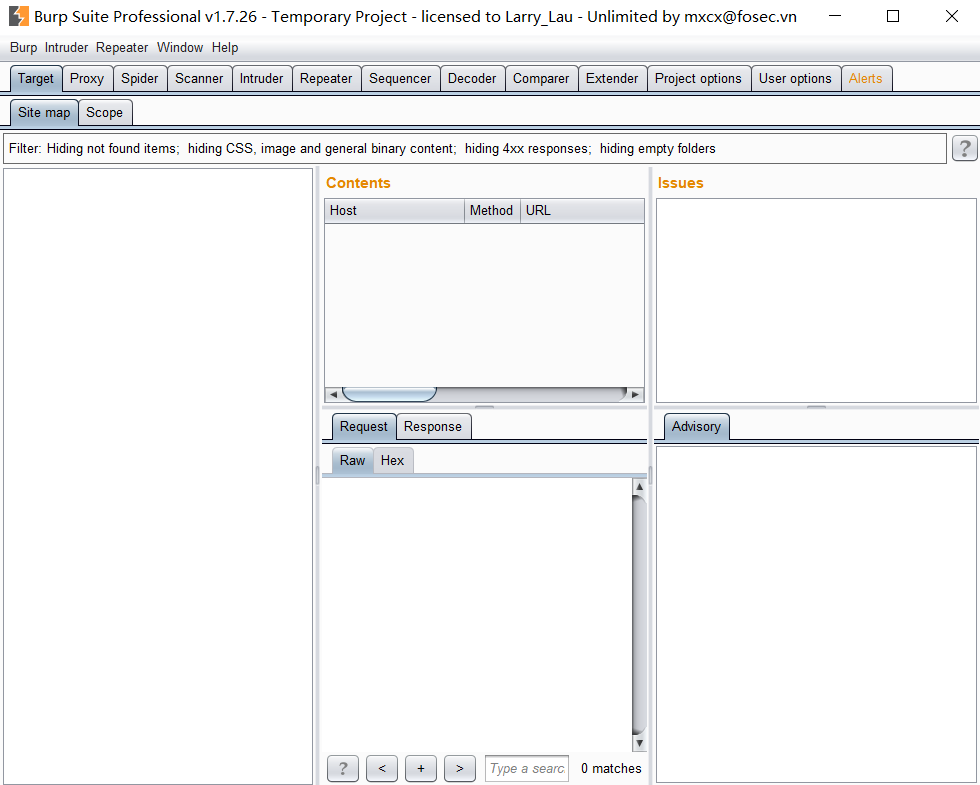Select the Target tab
This screenshot has height=785, width=980.
pos(36,79)
